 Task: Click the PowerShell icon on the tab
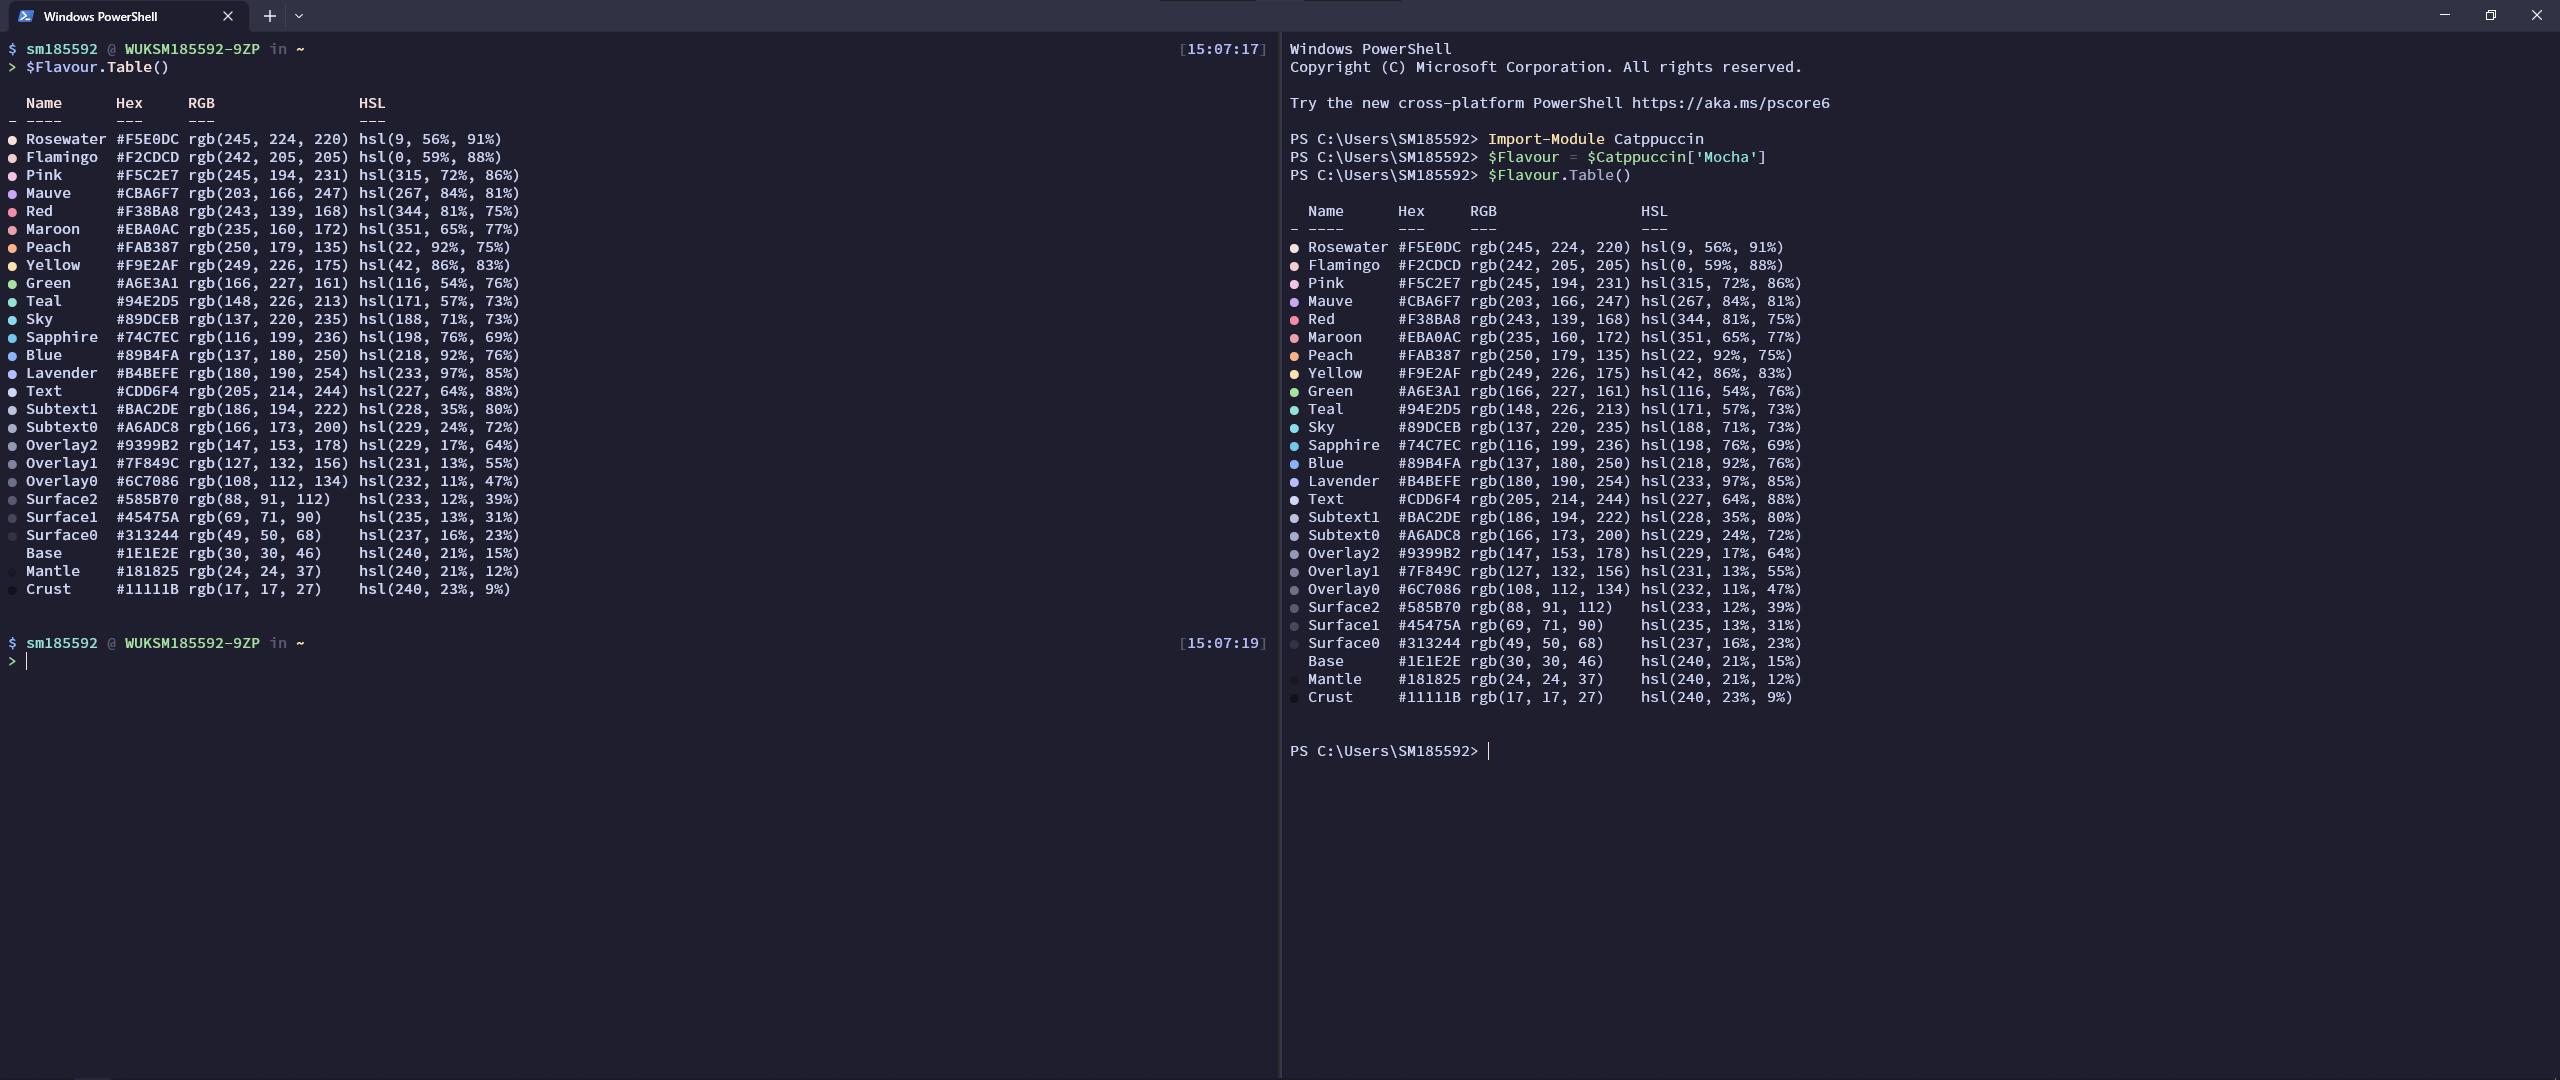(26, 16)
